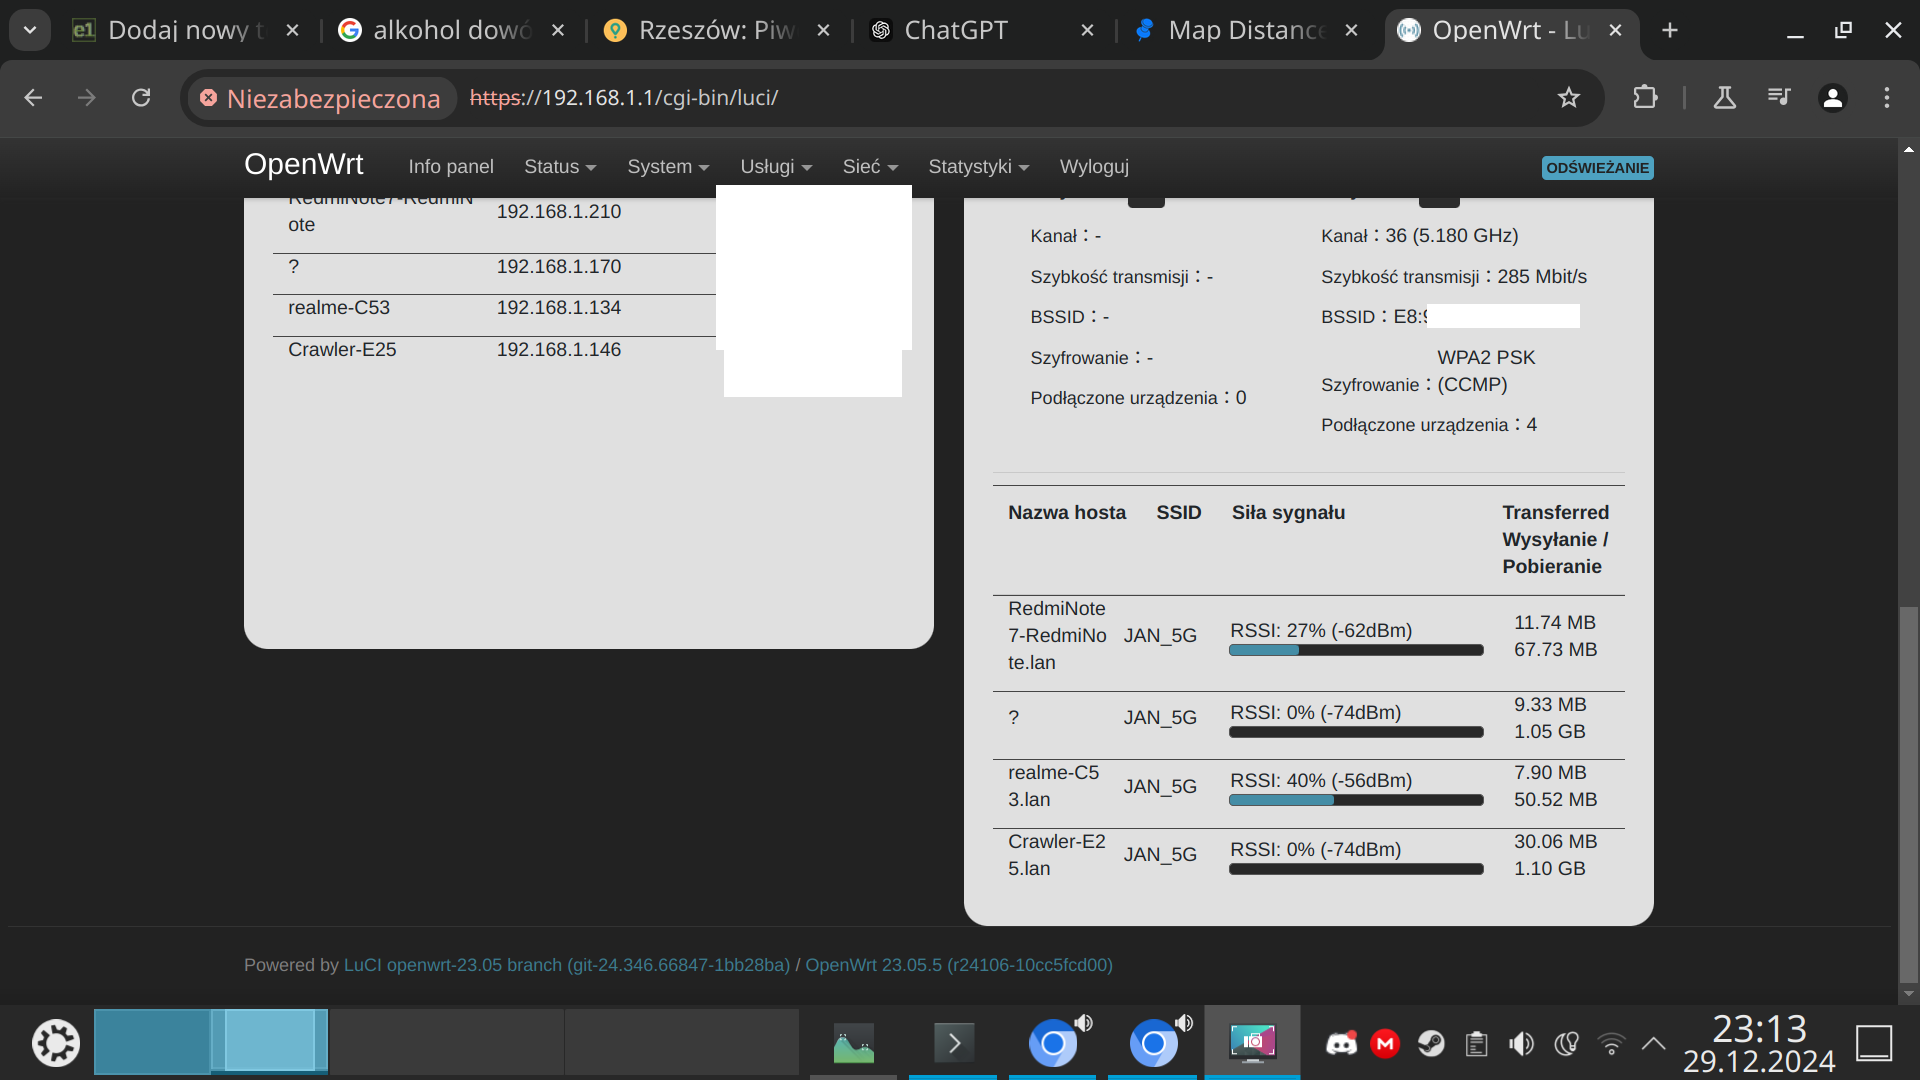Screen dimensions: 1920x1080
Task: Go back to the previous page
Action: tap(33, 97)
